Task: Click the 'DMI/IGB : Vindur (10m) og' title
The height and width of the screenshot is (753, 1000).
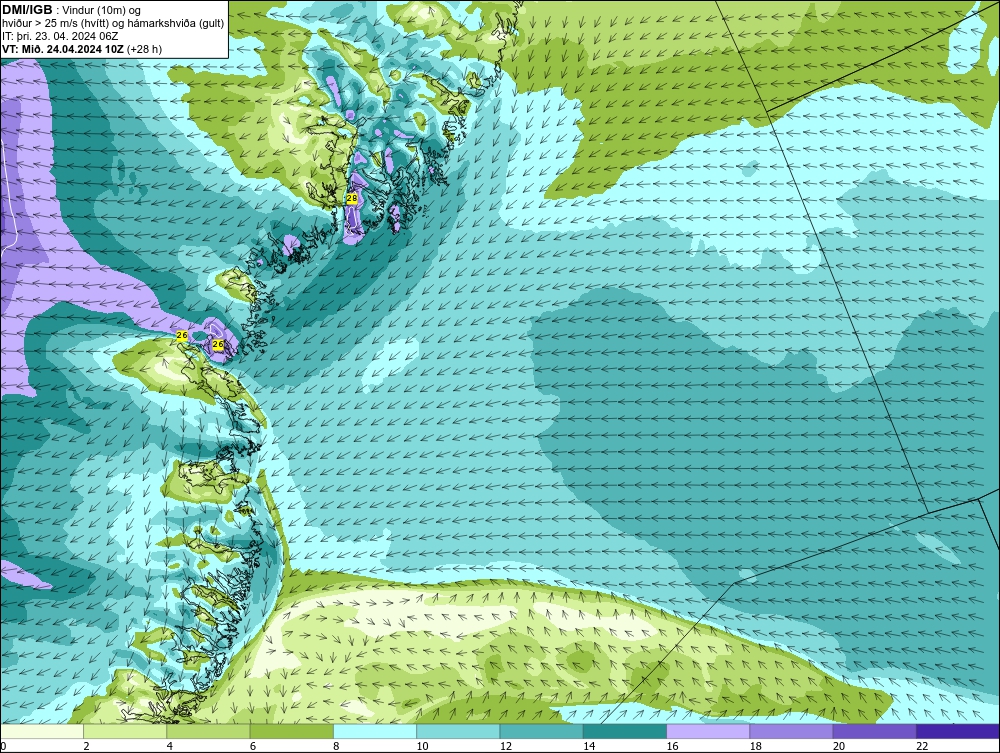Action: pyautogui.click(x=72, y=10)
